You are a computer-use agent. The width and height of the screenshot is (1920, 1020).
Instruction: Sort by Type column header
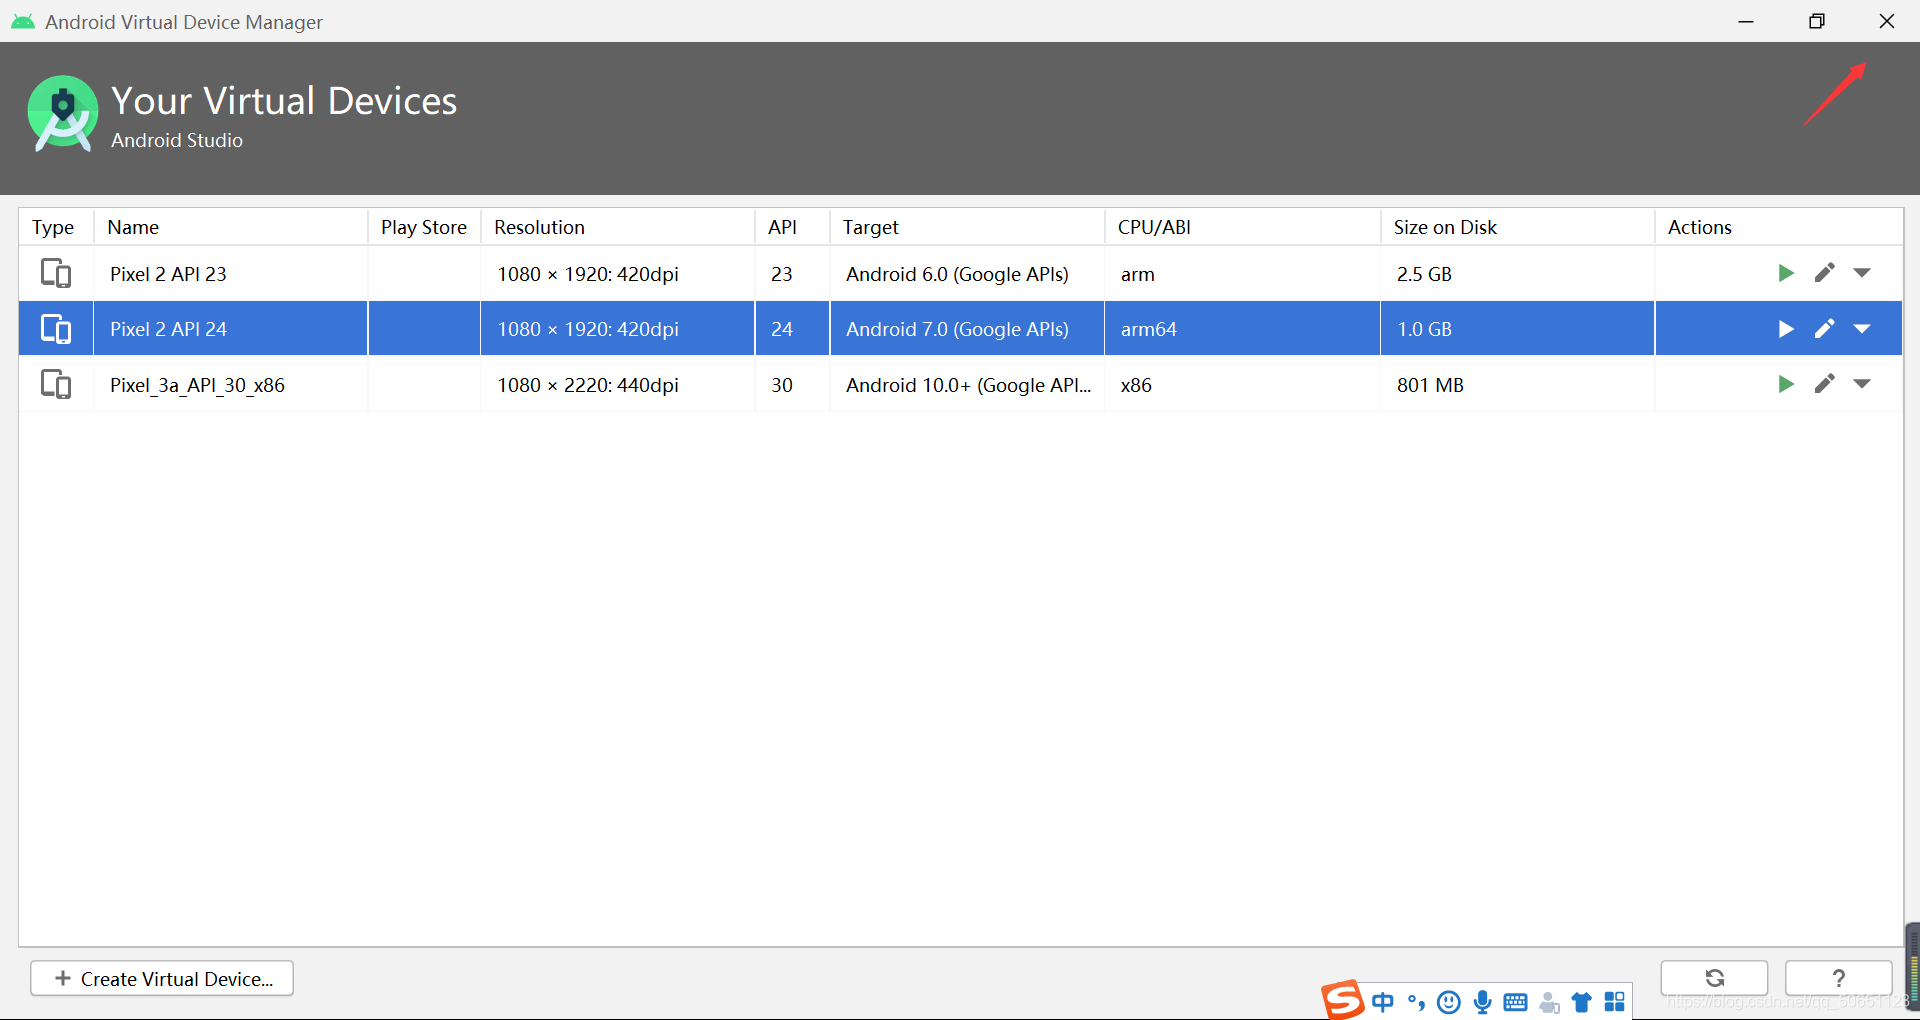tap(56, 227)
